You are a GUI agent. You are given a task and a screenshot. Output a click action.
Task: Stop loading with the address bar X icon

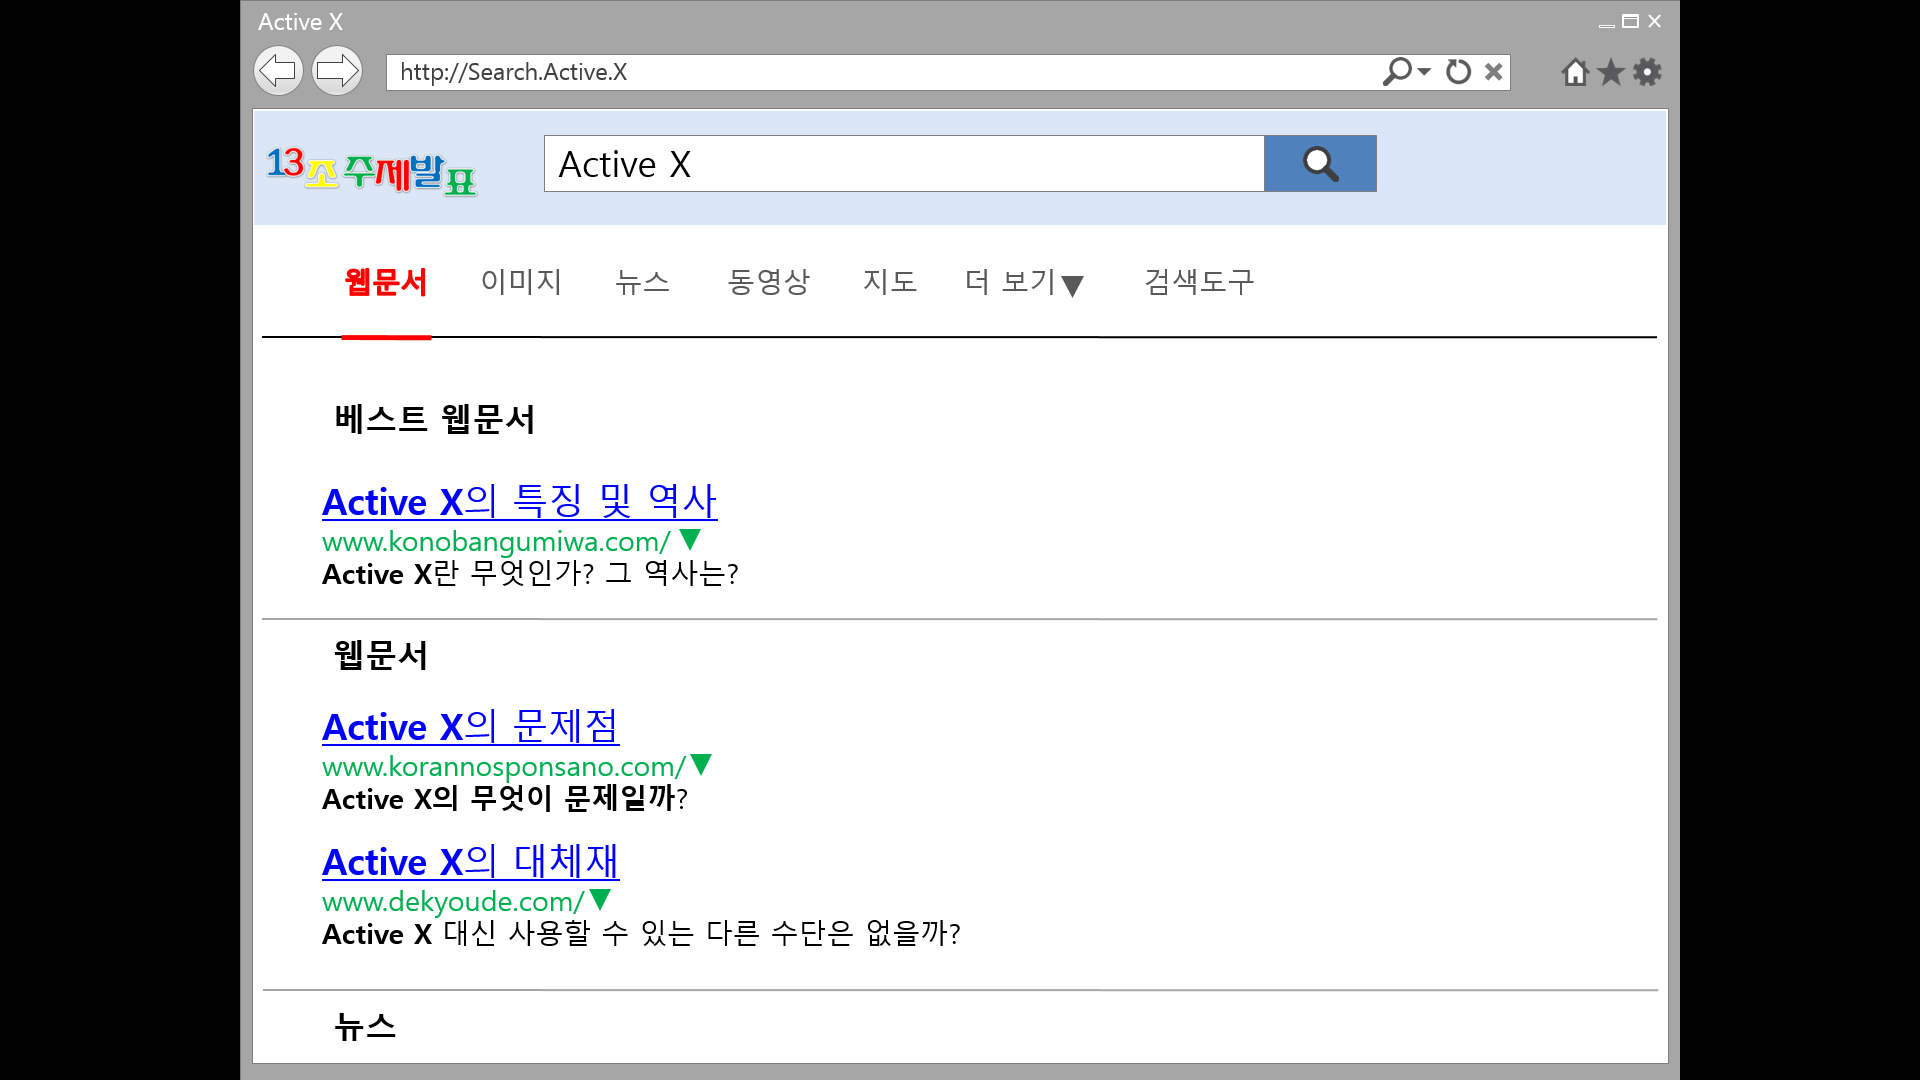click(x=1494, y=71)
